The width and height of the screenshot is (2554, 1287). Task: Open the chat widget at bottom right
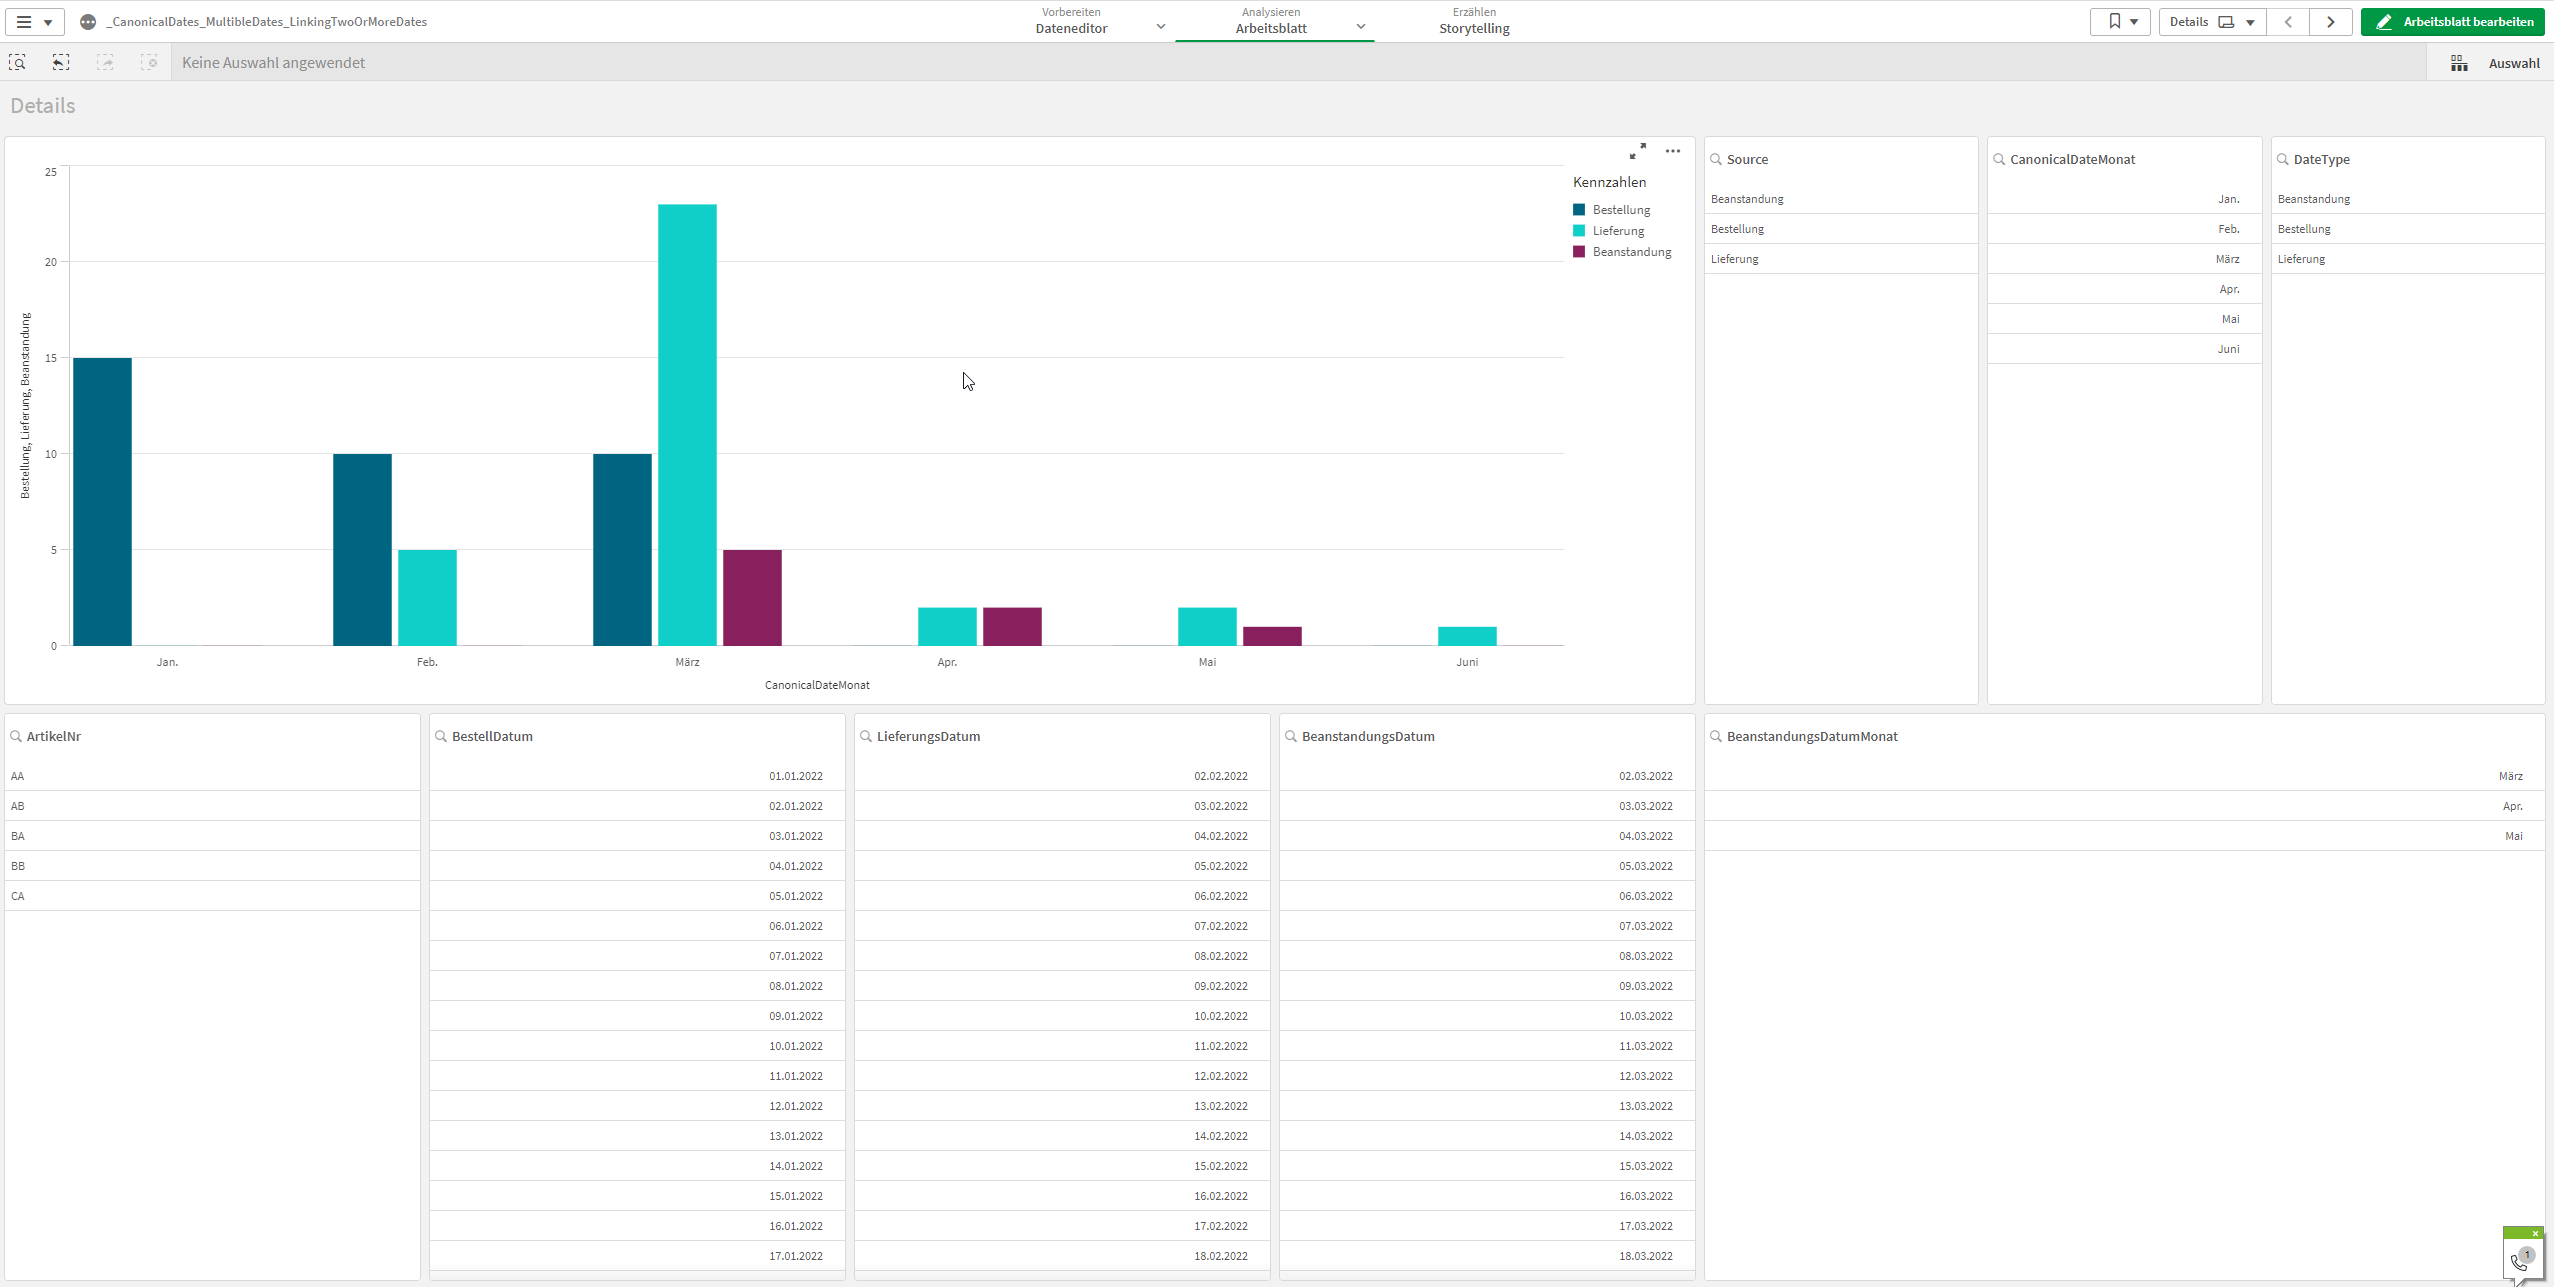[x=2522, y=1259]
